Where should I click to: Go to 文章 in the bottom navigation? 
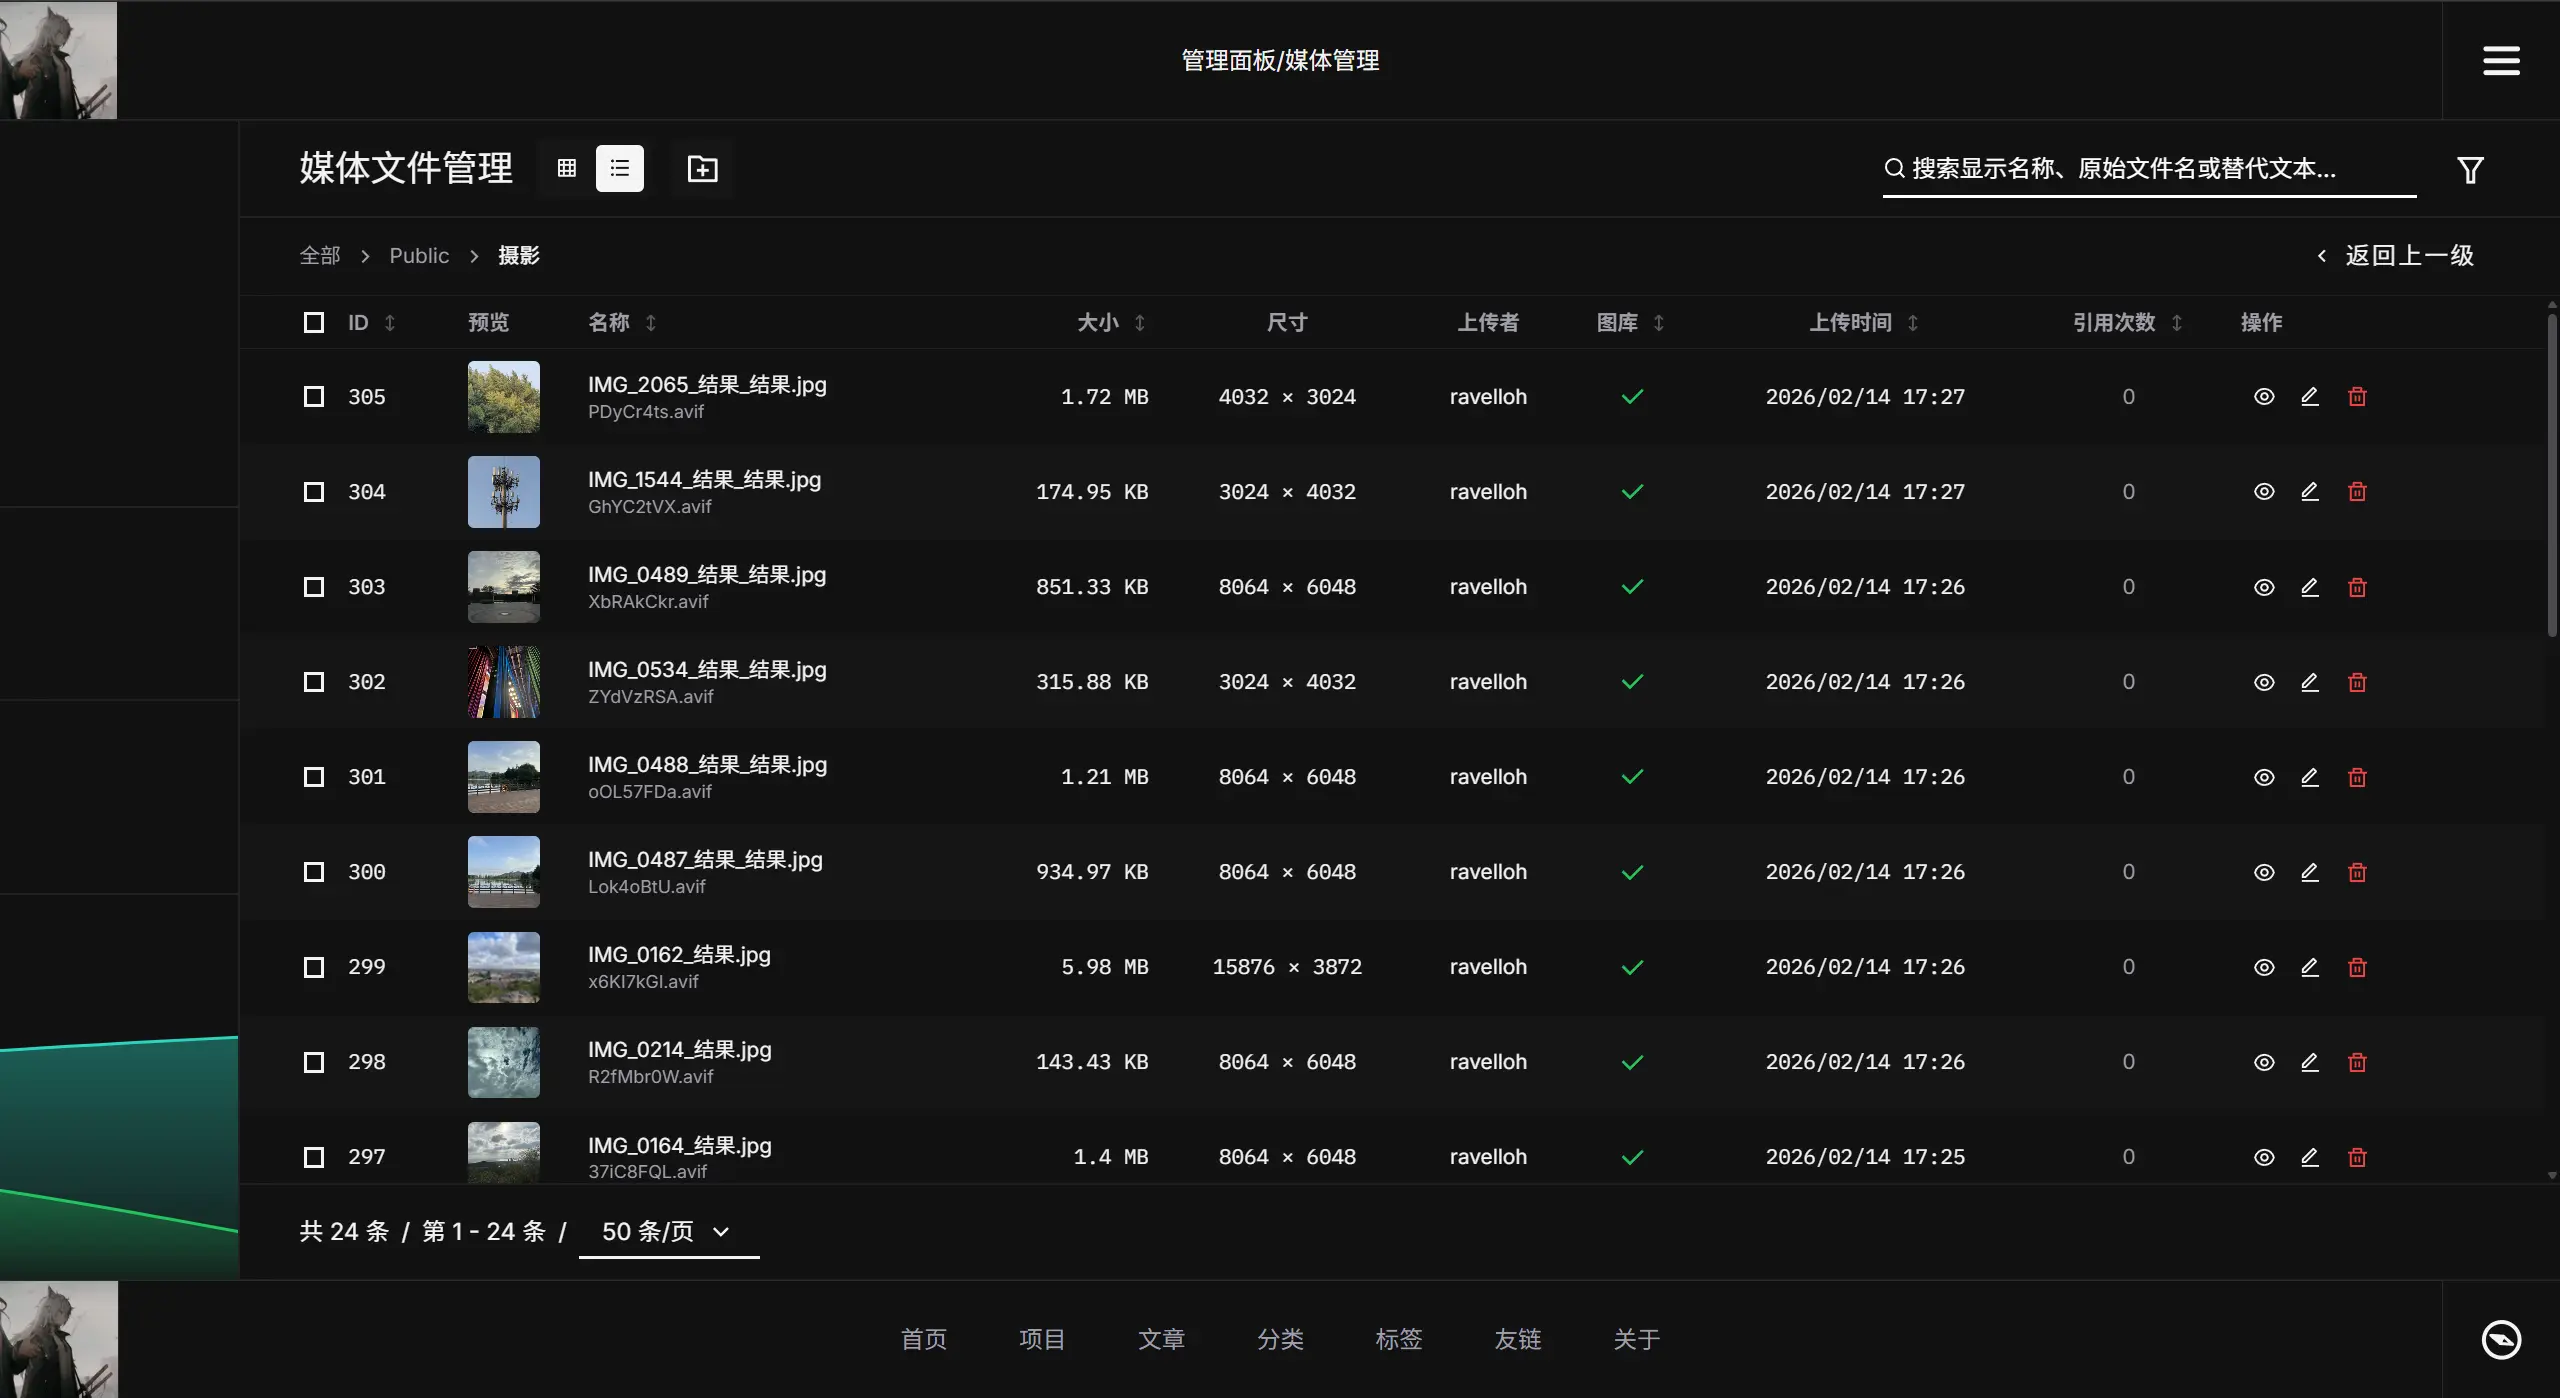point(1161,1339)
